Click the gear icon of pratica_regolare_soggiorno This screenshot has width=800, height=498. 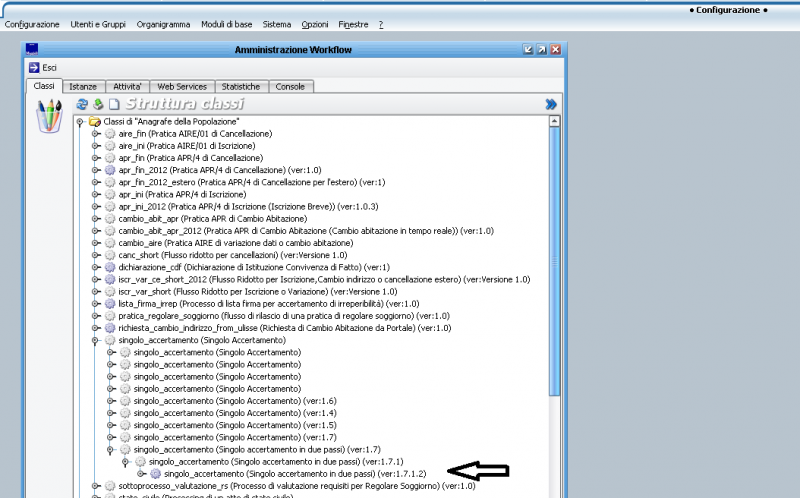(x=110, y=316)
